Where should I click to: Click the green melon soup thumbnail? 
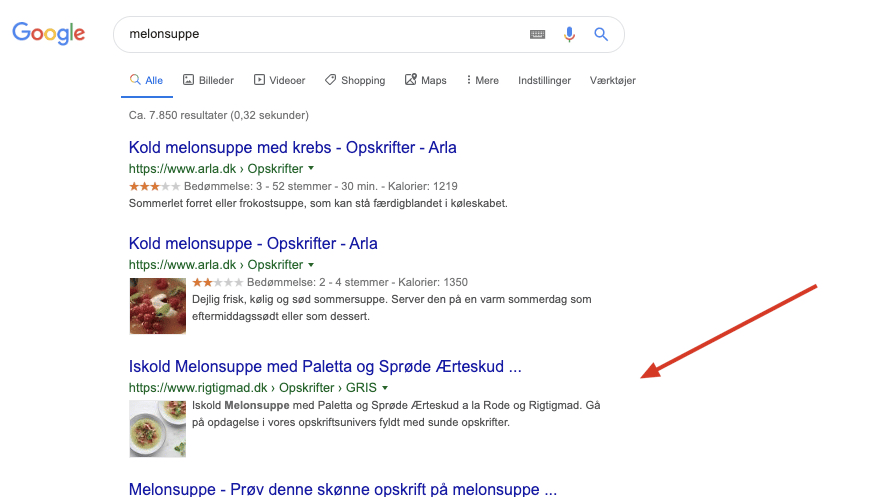[158, 429]
